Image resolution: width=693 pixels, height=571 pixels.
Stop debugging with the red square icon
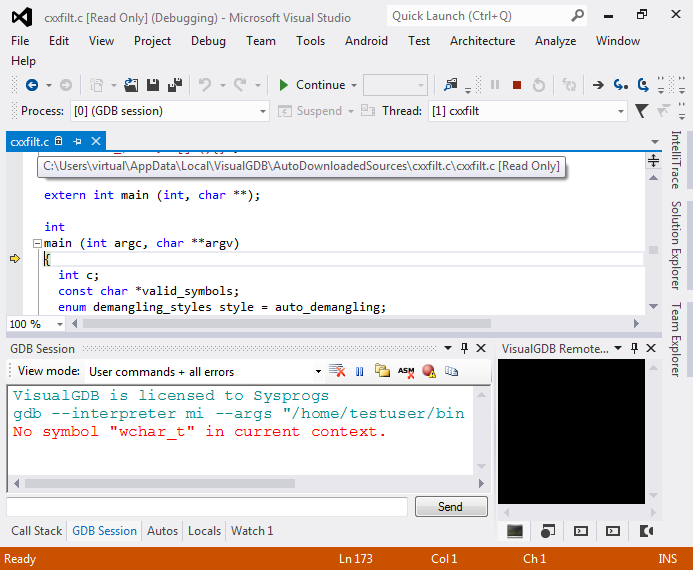click(517, 85)
